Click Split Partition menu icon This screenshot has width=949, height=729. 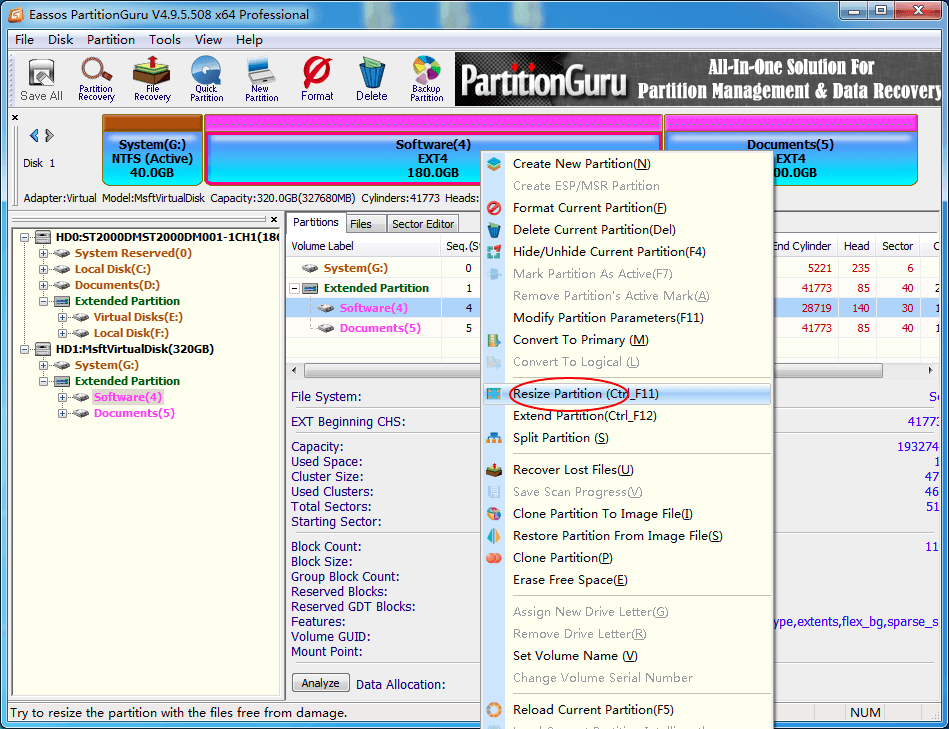(x=494, y=438)
